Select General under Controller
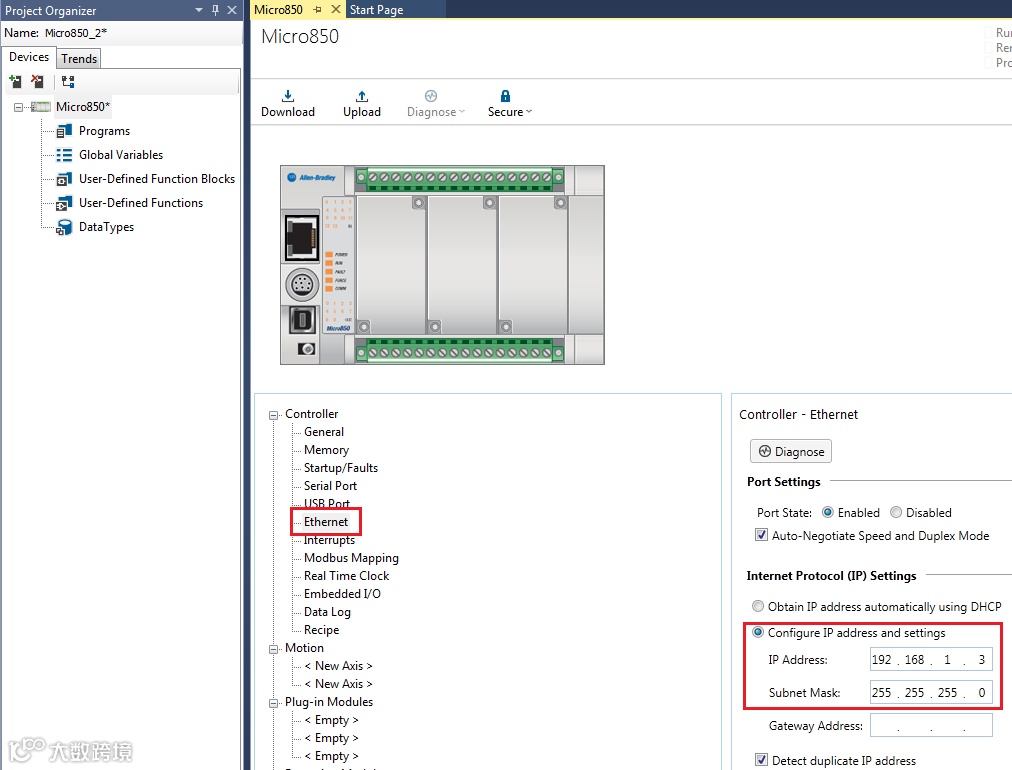Viewport: 1012px width, 770px height. [324, 432]
